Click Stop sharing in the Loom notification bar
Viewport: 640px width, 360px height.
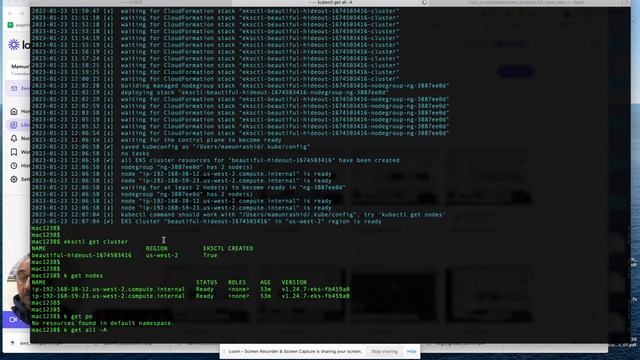pos(384,351)
